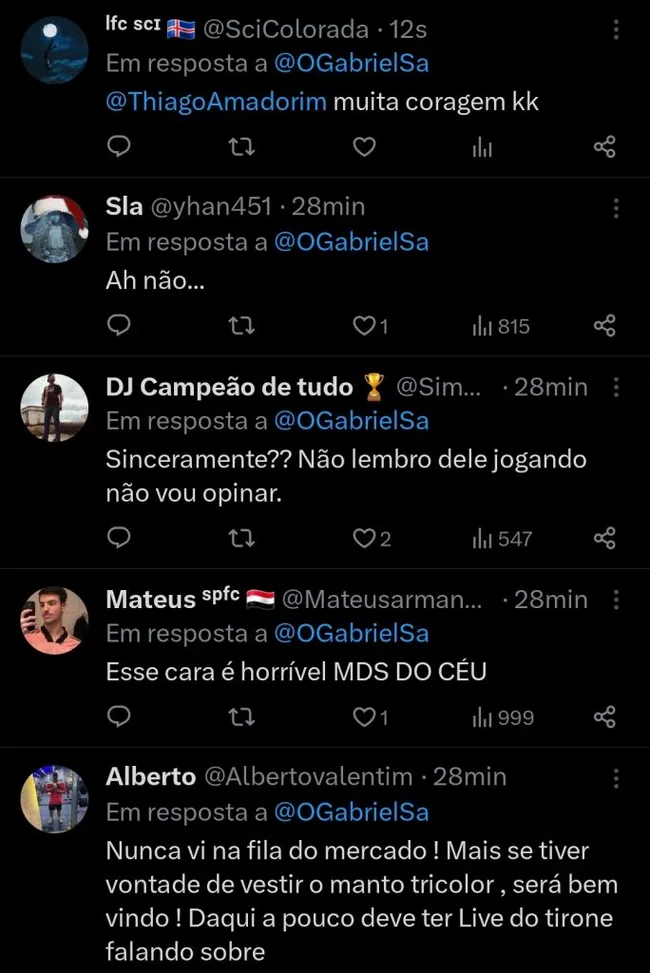Retweet DJ Campeão de tudo's comment
The height and width of the screenshot is (973, 650).
point(240,538)
